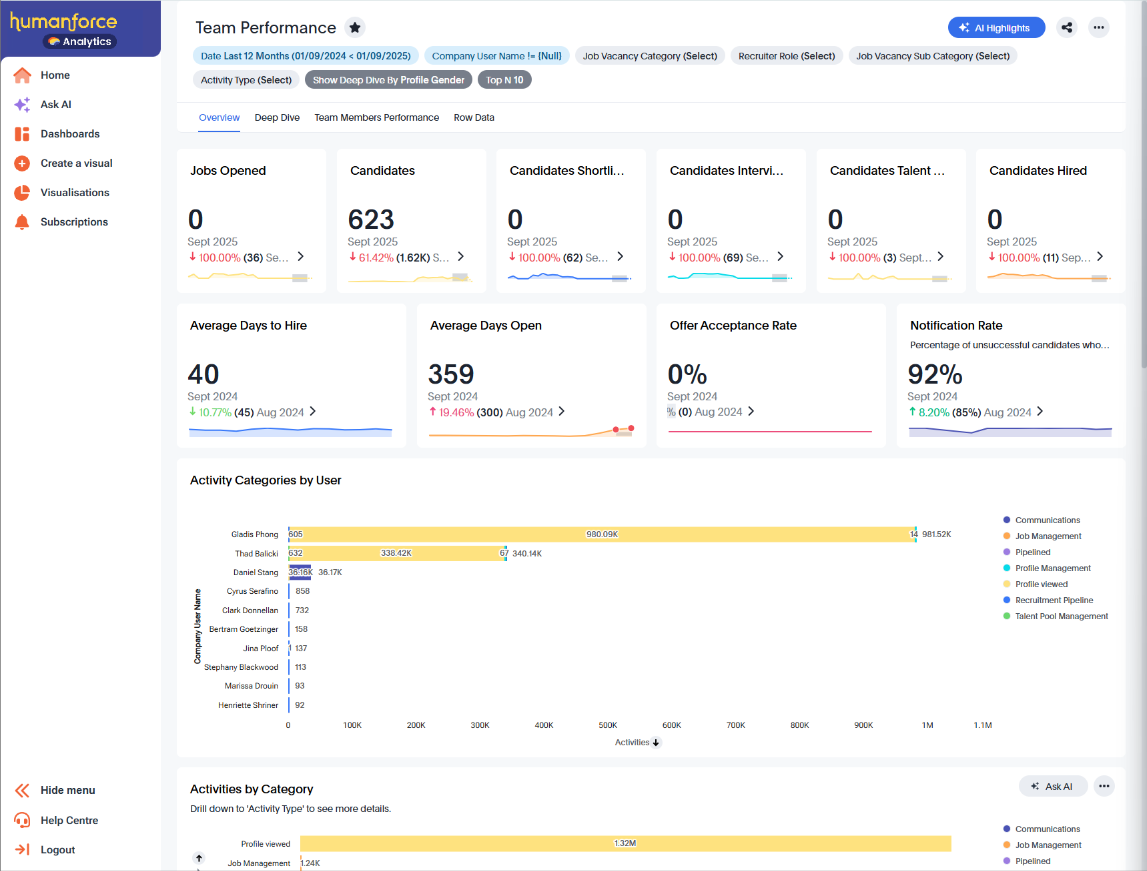Screen dimensions: 1147x871
Task: Click the Ask AI sparkle icon in sidebar
Action: 22,104
